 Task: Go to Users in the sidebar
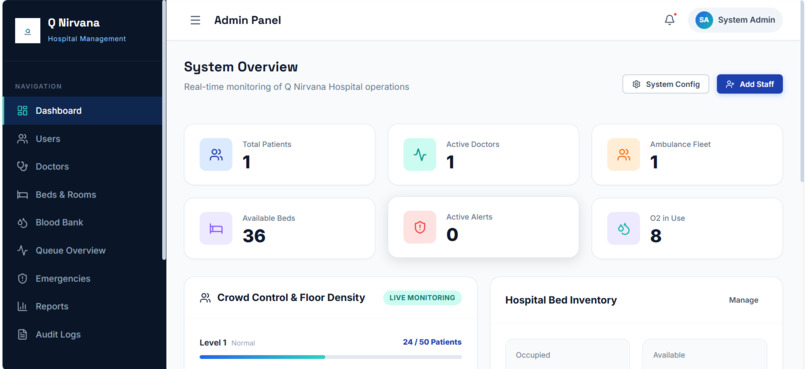click(x=82, y=139)
